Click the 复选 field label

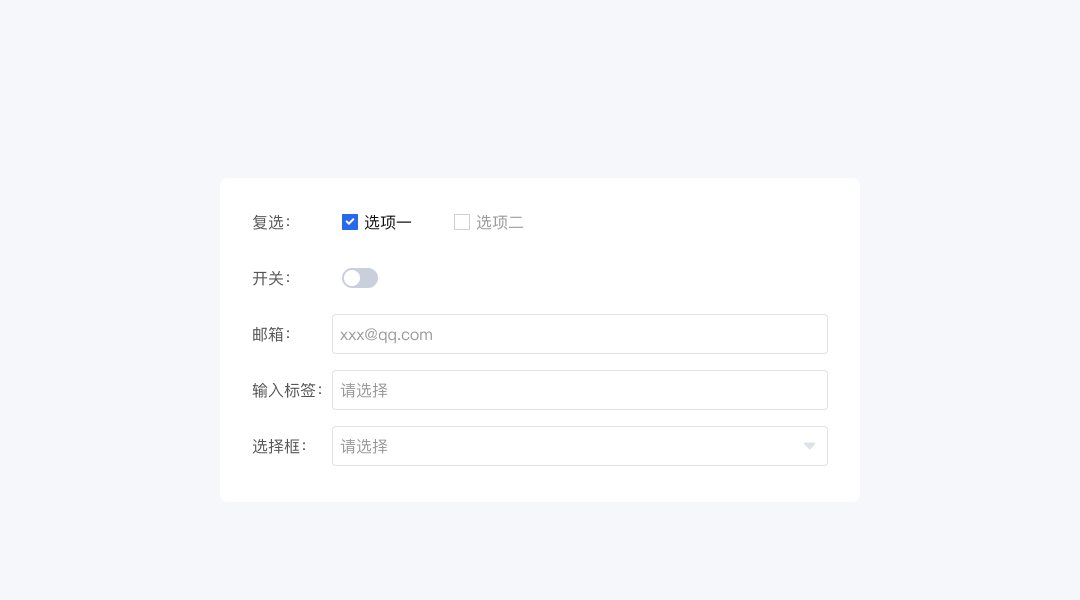pos(270,222)
